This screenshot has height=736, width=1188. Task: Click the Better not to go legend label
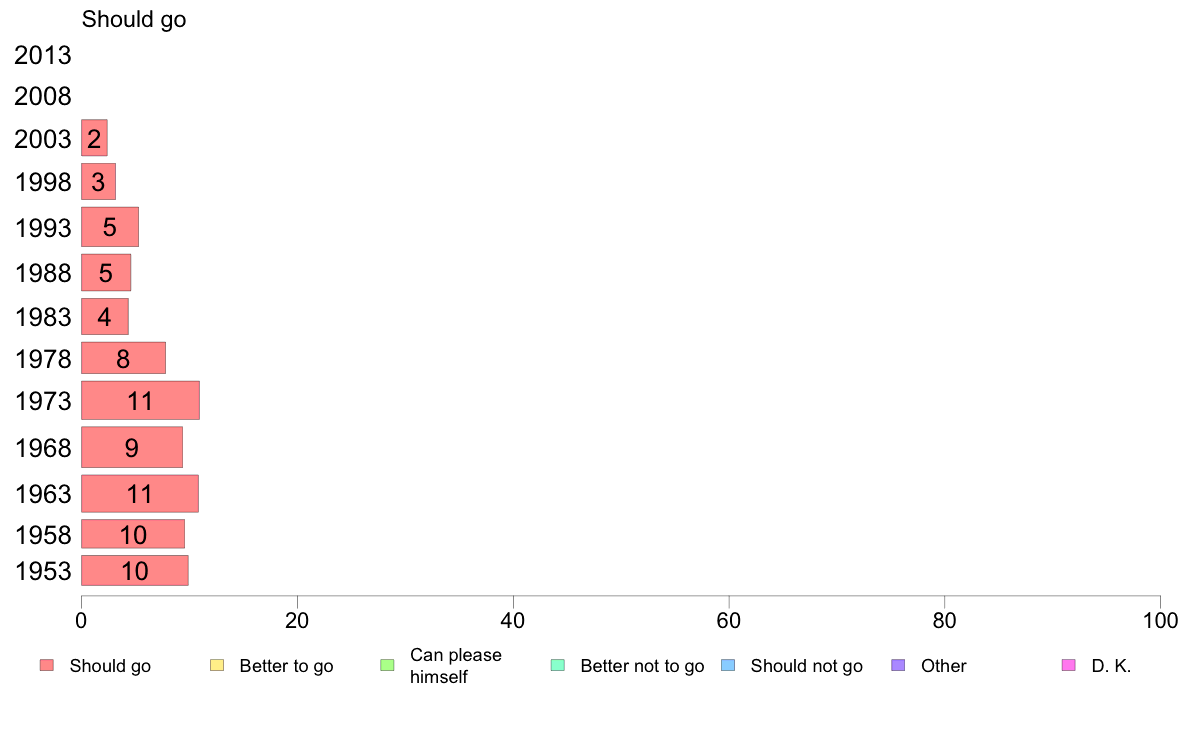tap(642, 666)
